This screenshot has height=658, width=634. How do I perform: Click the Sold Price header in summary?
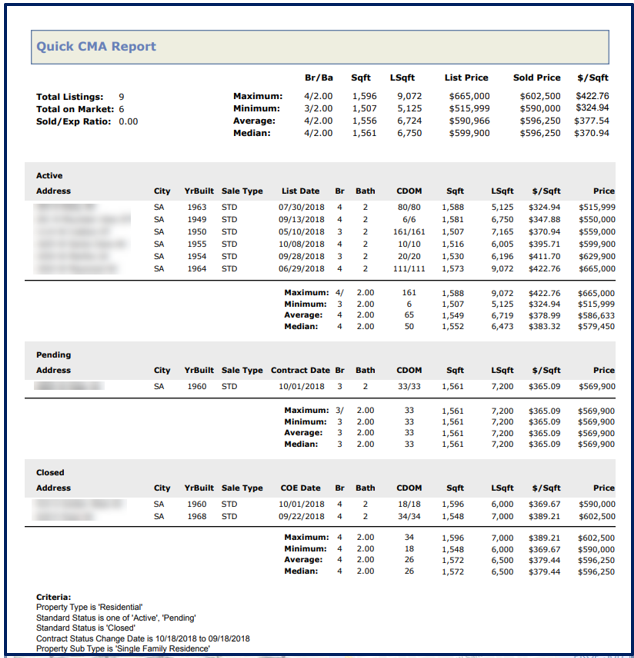(x=537, y=76)
